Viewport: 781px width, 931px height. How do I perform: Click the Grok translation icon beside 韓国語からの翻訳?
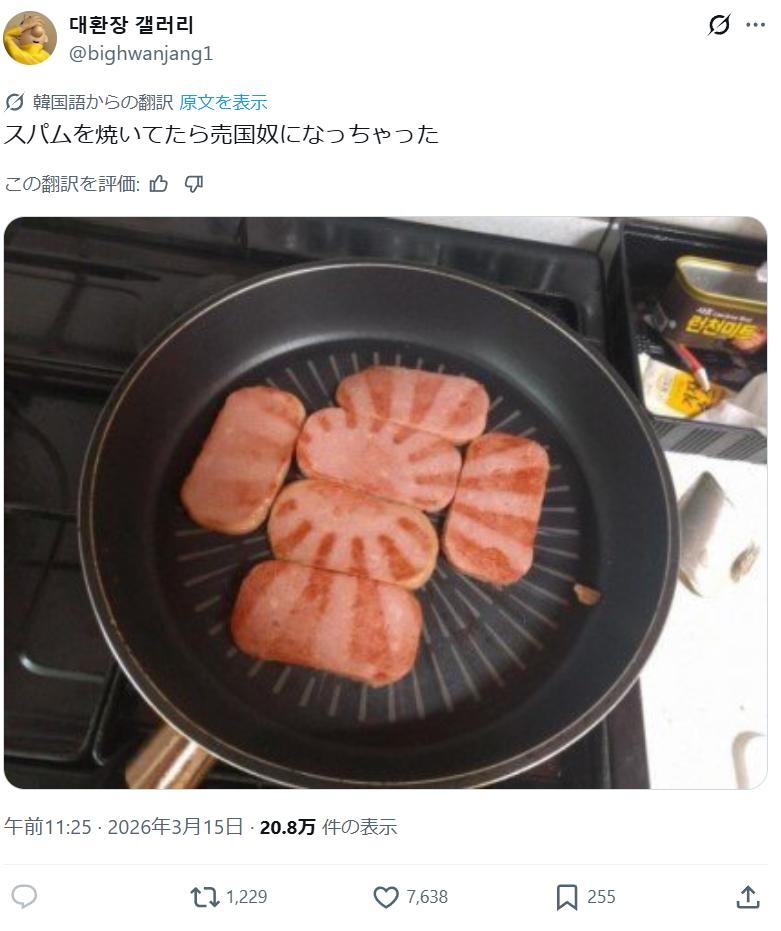tap(14, 103)
